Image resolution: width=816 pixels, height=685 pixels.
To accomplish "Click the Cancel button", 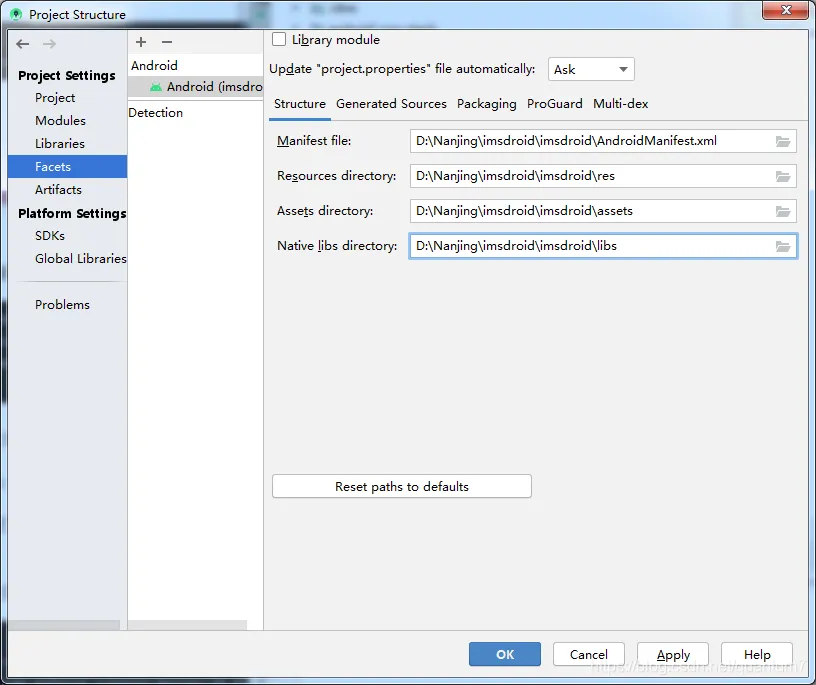I will coord(589,654).
